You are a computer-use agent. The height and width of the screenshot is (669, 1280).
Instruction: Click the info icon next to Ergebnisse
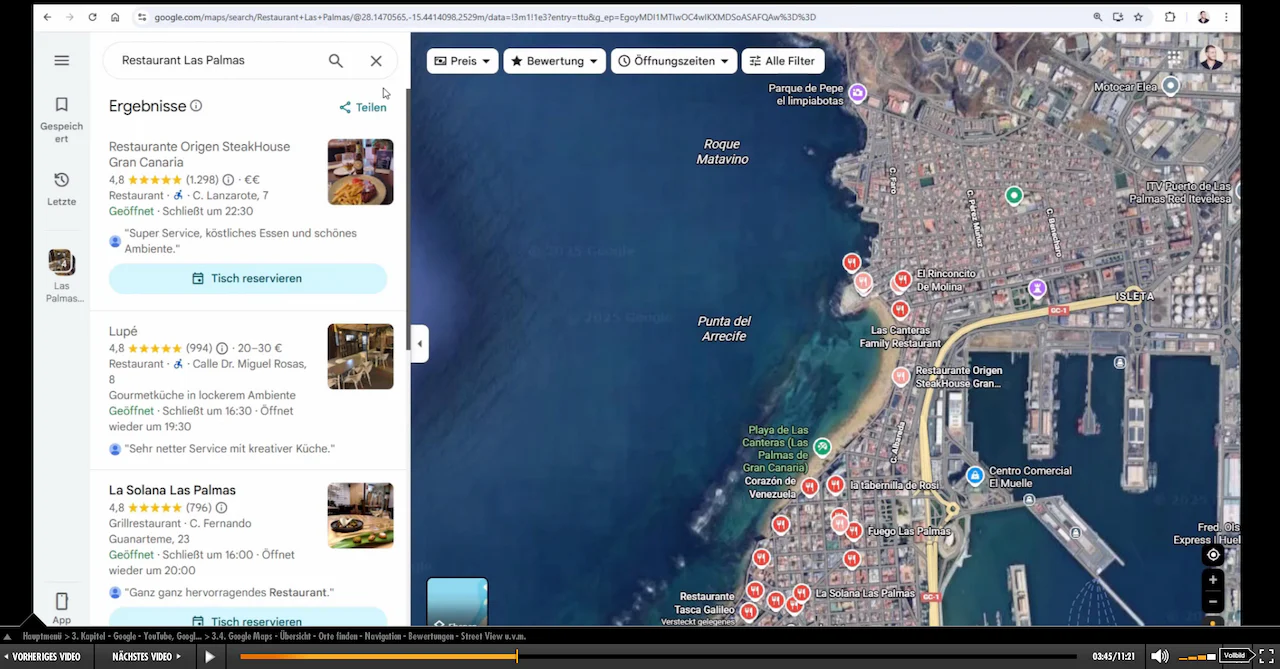(x=196, y=106)
